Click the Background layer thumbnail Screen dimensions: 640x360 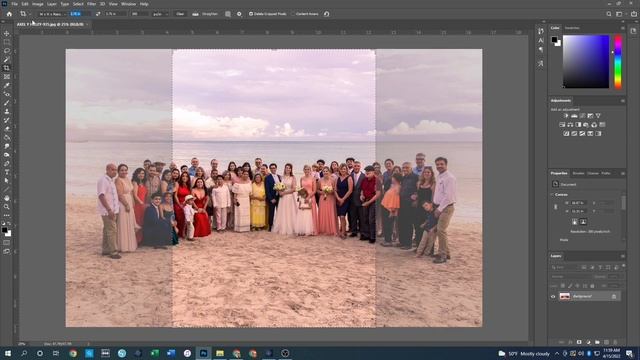point(564,296)
